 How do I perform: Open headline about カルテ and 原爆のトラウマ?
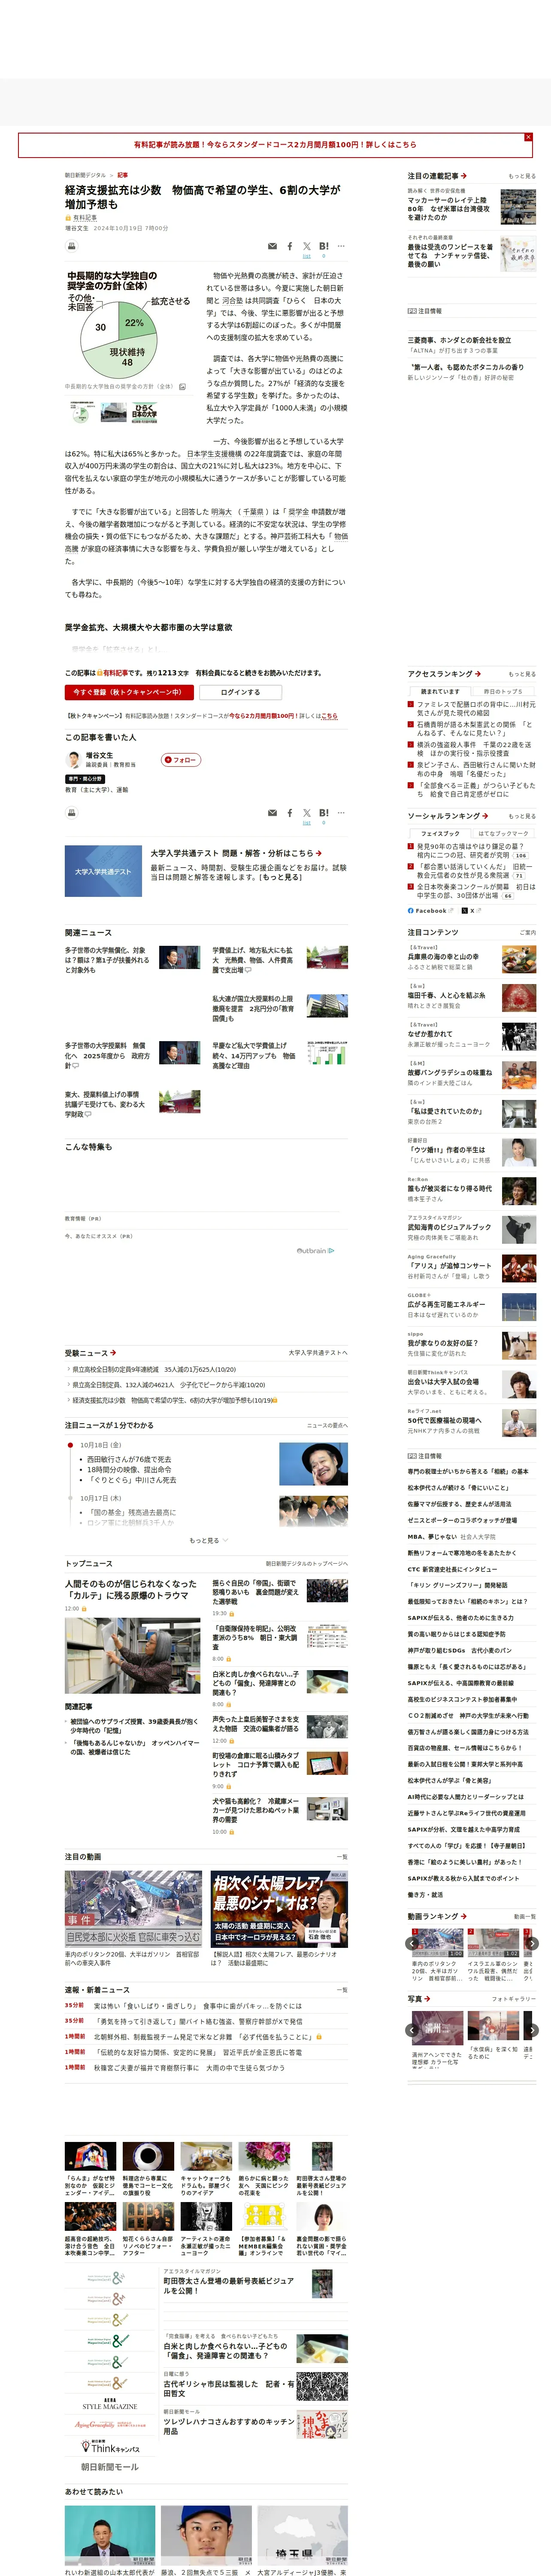(x=131, y=1589)
